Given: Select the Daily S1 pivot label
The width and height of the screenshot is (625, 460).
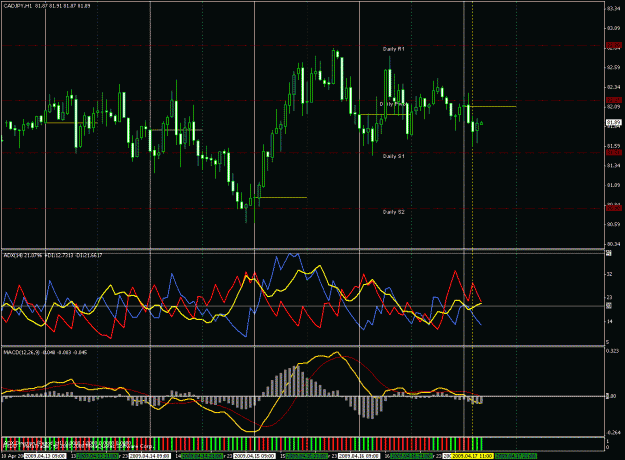Looking at the screenshot, I should click(x=393, y=156).
